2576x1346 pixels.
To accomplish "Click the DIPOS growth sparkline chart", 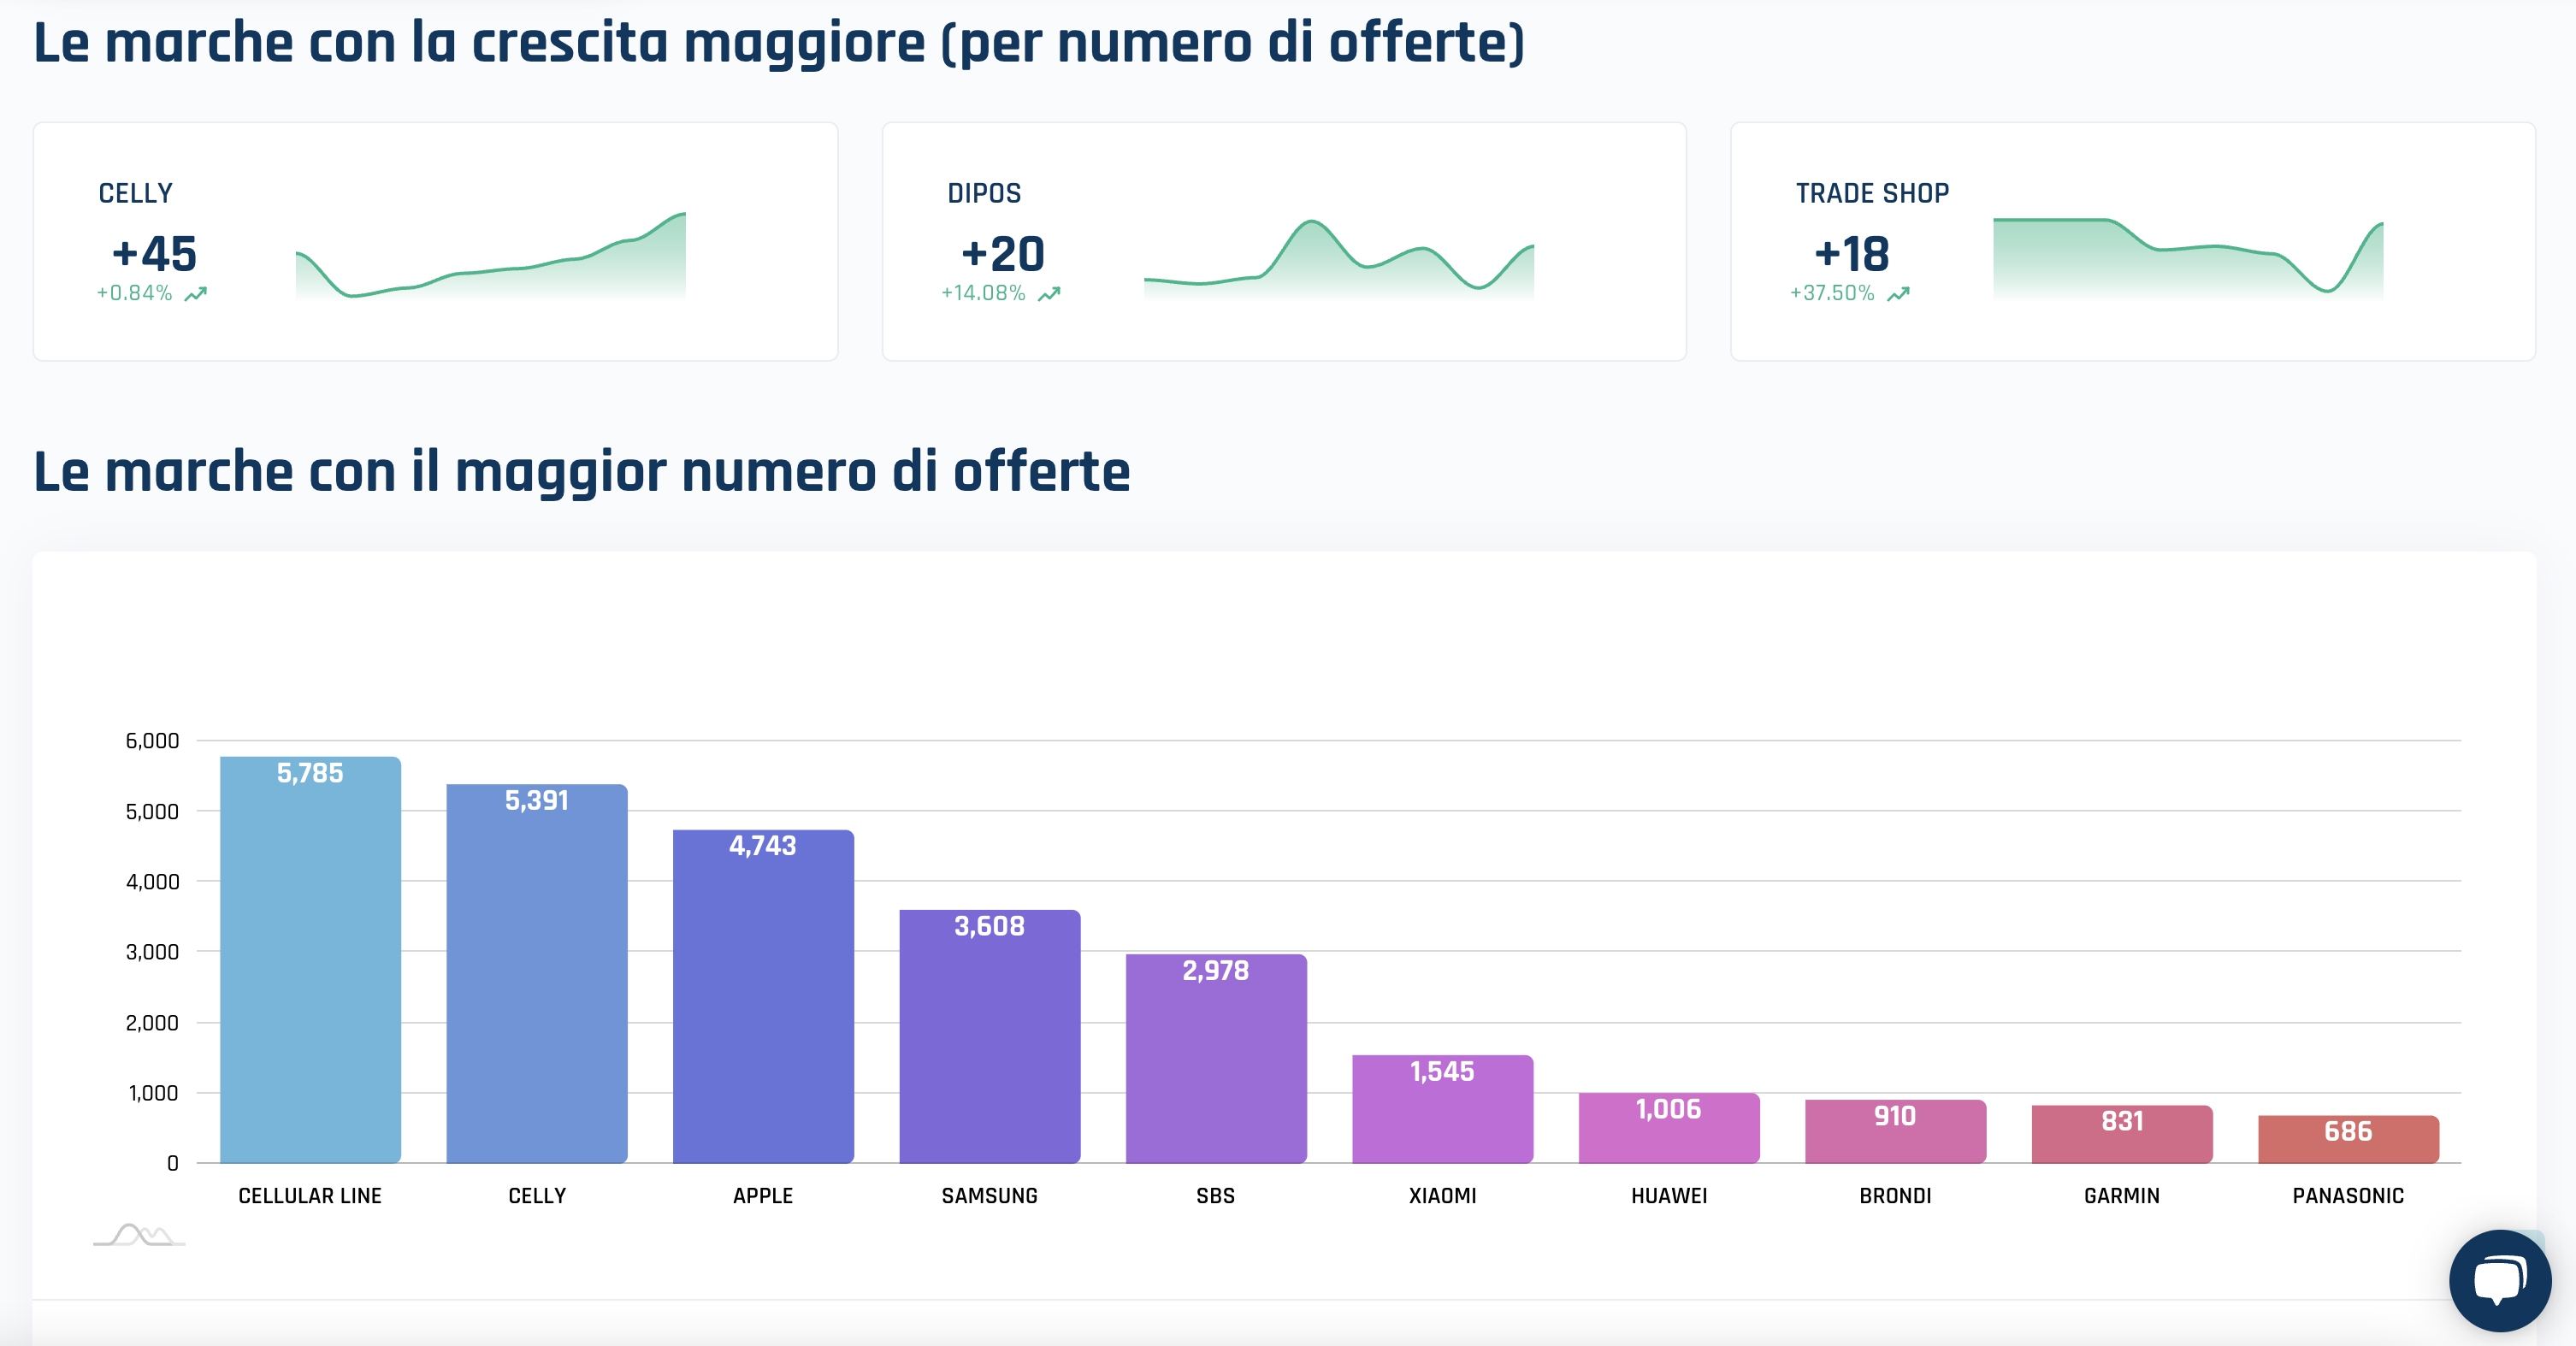I will tap(1338, 260).
